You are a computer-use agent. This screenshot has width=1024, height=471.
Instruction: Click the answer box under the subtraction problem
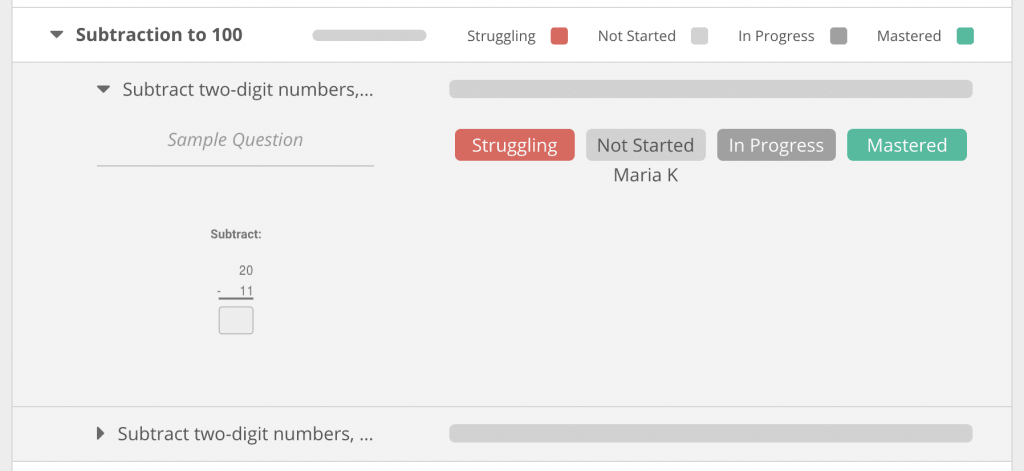click(x=236, y=320)
